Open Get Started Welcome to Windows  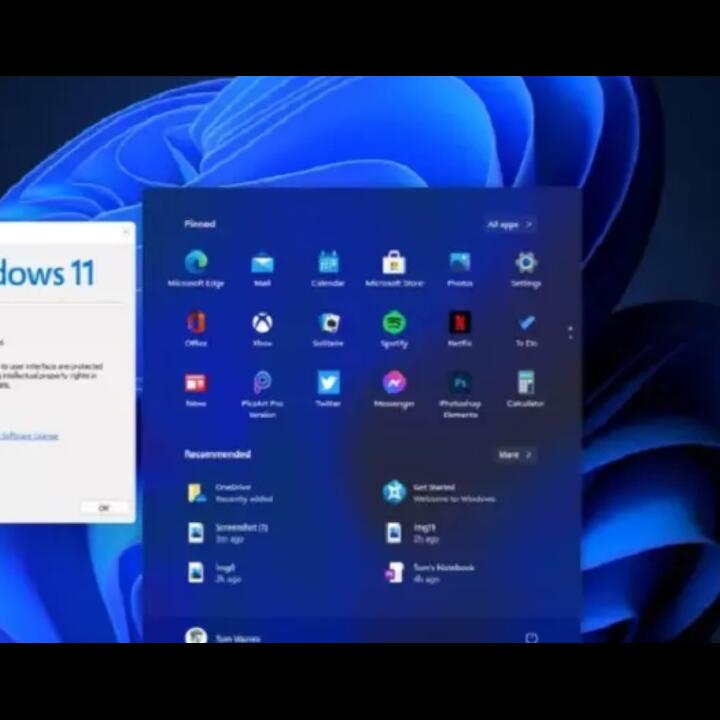pyautogui.click(x=439, y=493)
